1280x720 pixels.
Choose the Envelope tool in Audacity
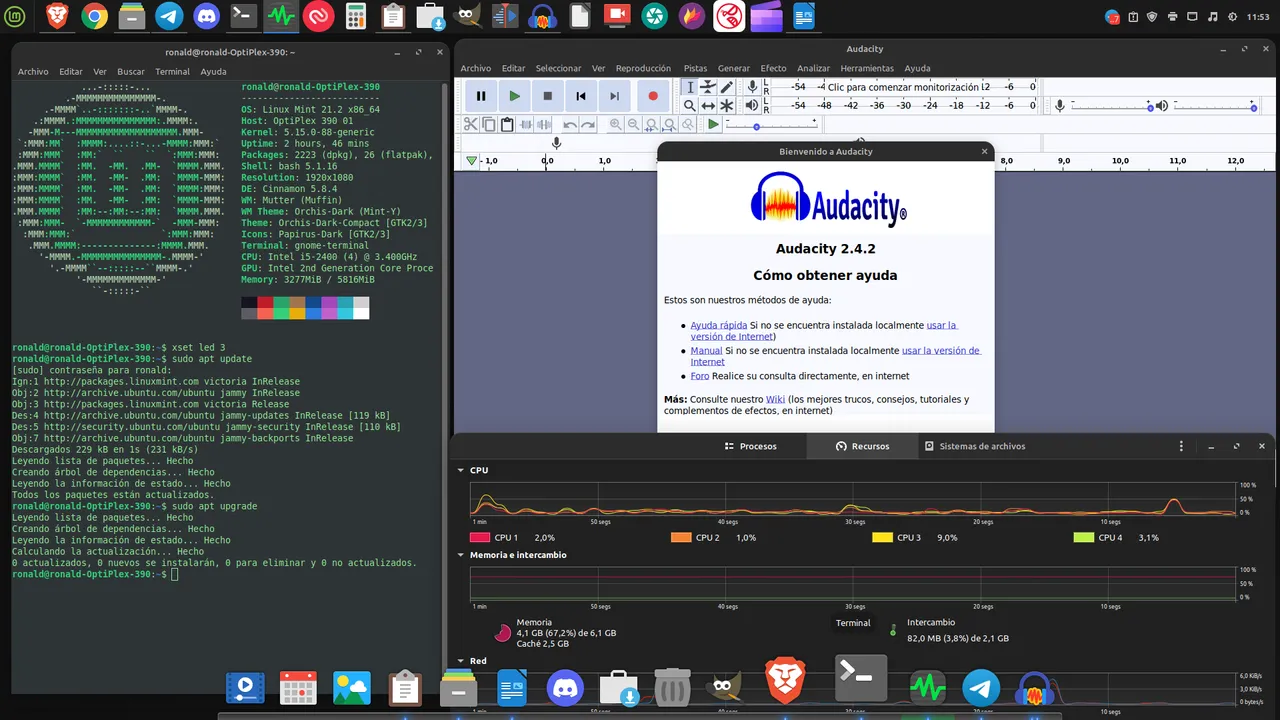(708, 88)
